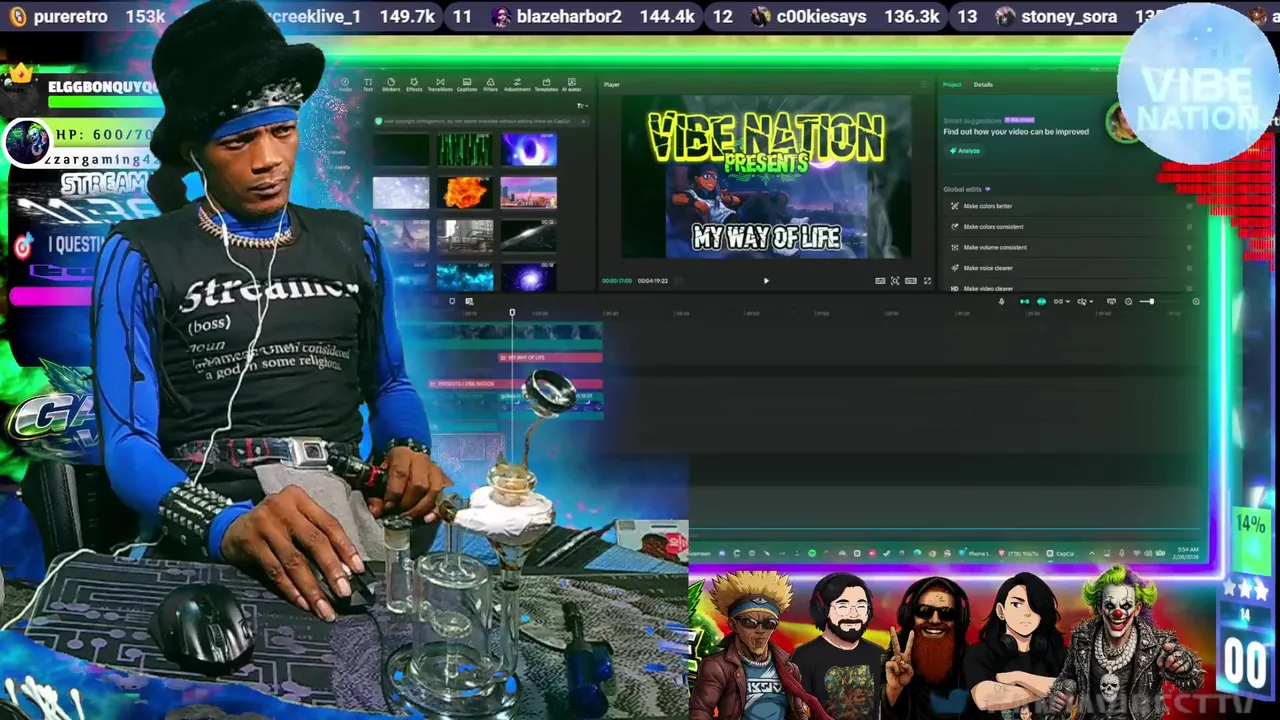1280x720 pixels.
Task: Open the Templates panel
Action: (x=546, y=85)
